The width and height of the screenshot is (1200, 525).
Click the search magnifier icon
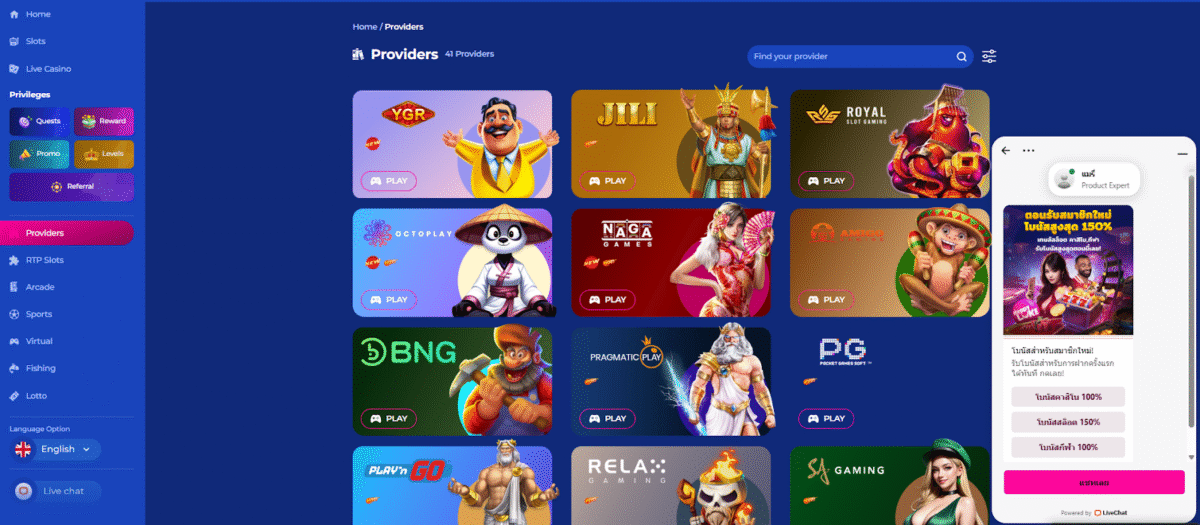click(x=962, y=57)
